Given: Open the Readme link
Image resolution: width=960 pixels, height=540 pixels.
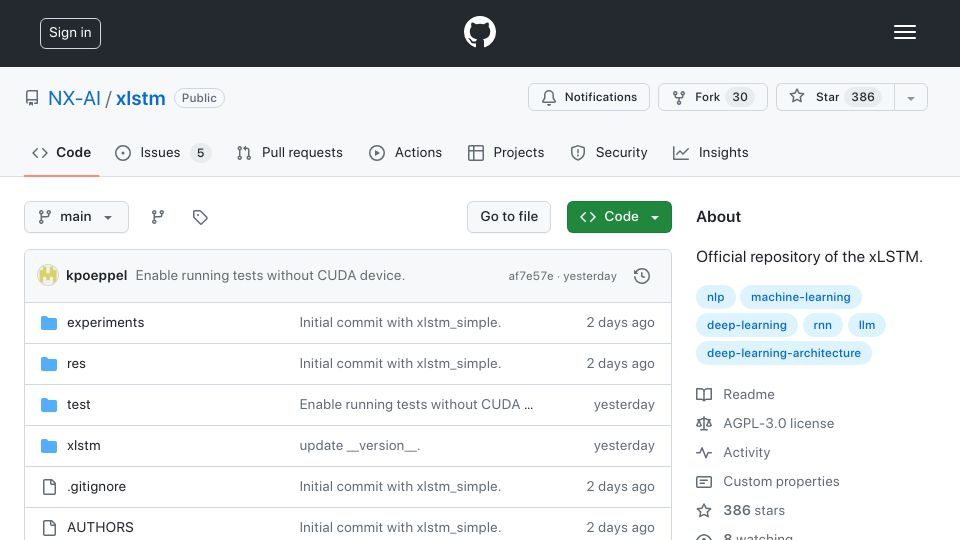Looking at the screenshot, I should [x=735, y=394].
